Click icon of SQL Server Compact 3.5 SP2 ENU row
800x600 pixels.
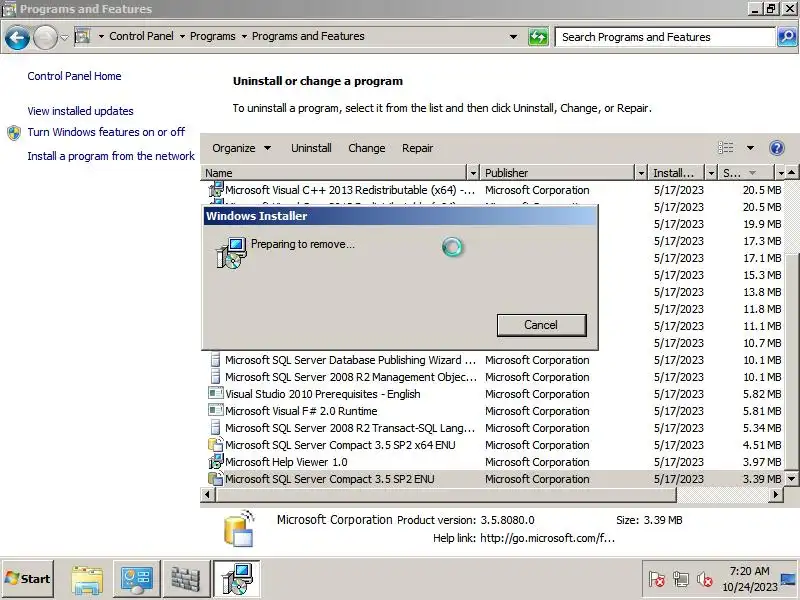216,479
